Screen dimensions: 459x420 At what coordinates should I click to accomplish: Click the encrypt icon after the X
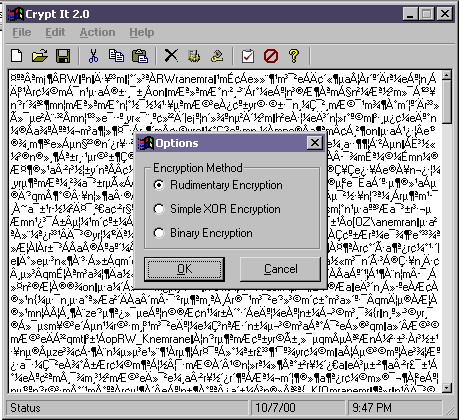coord(194,56)
